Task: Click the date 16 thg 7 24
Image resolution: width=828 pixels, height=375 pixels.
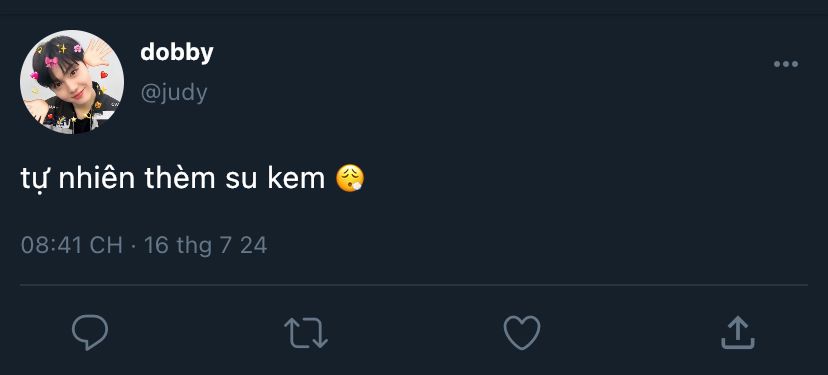Action: click(x=205, y=246)
